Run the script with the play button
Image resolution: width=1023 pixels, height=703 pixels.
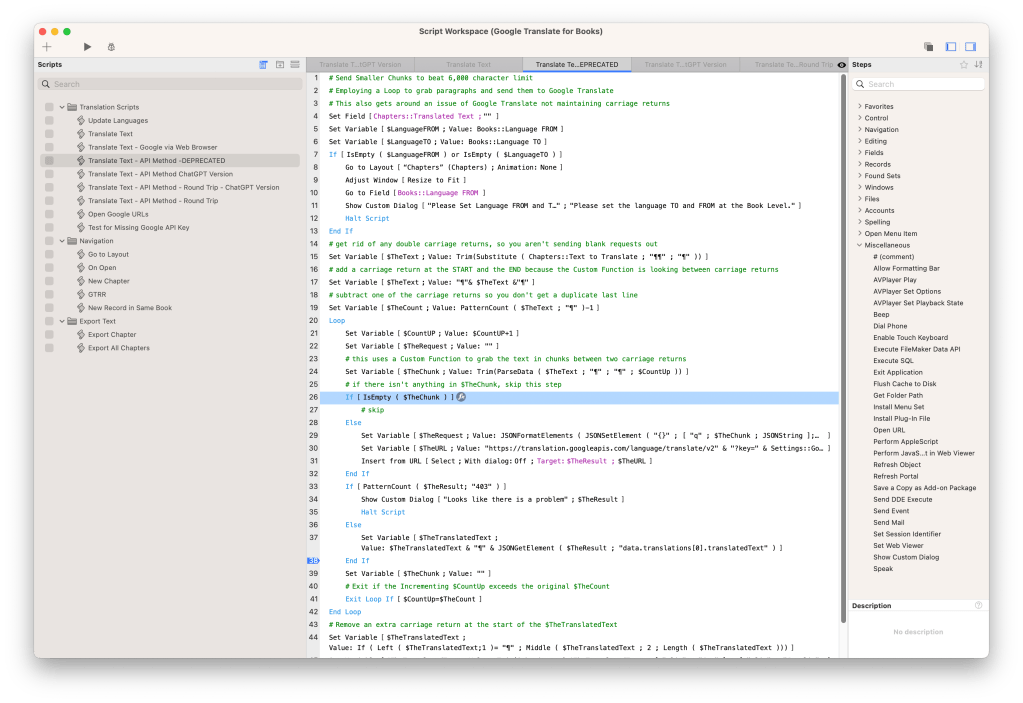point(87,47)
